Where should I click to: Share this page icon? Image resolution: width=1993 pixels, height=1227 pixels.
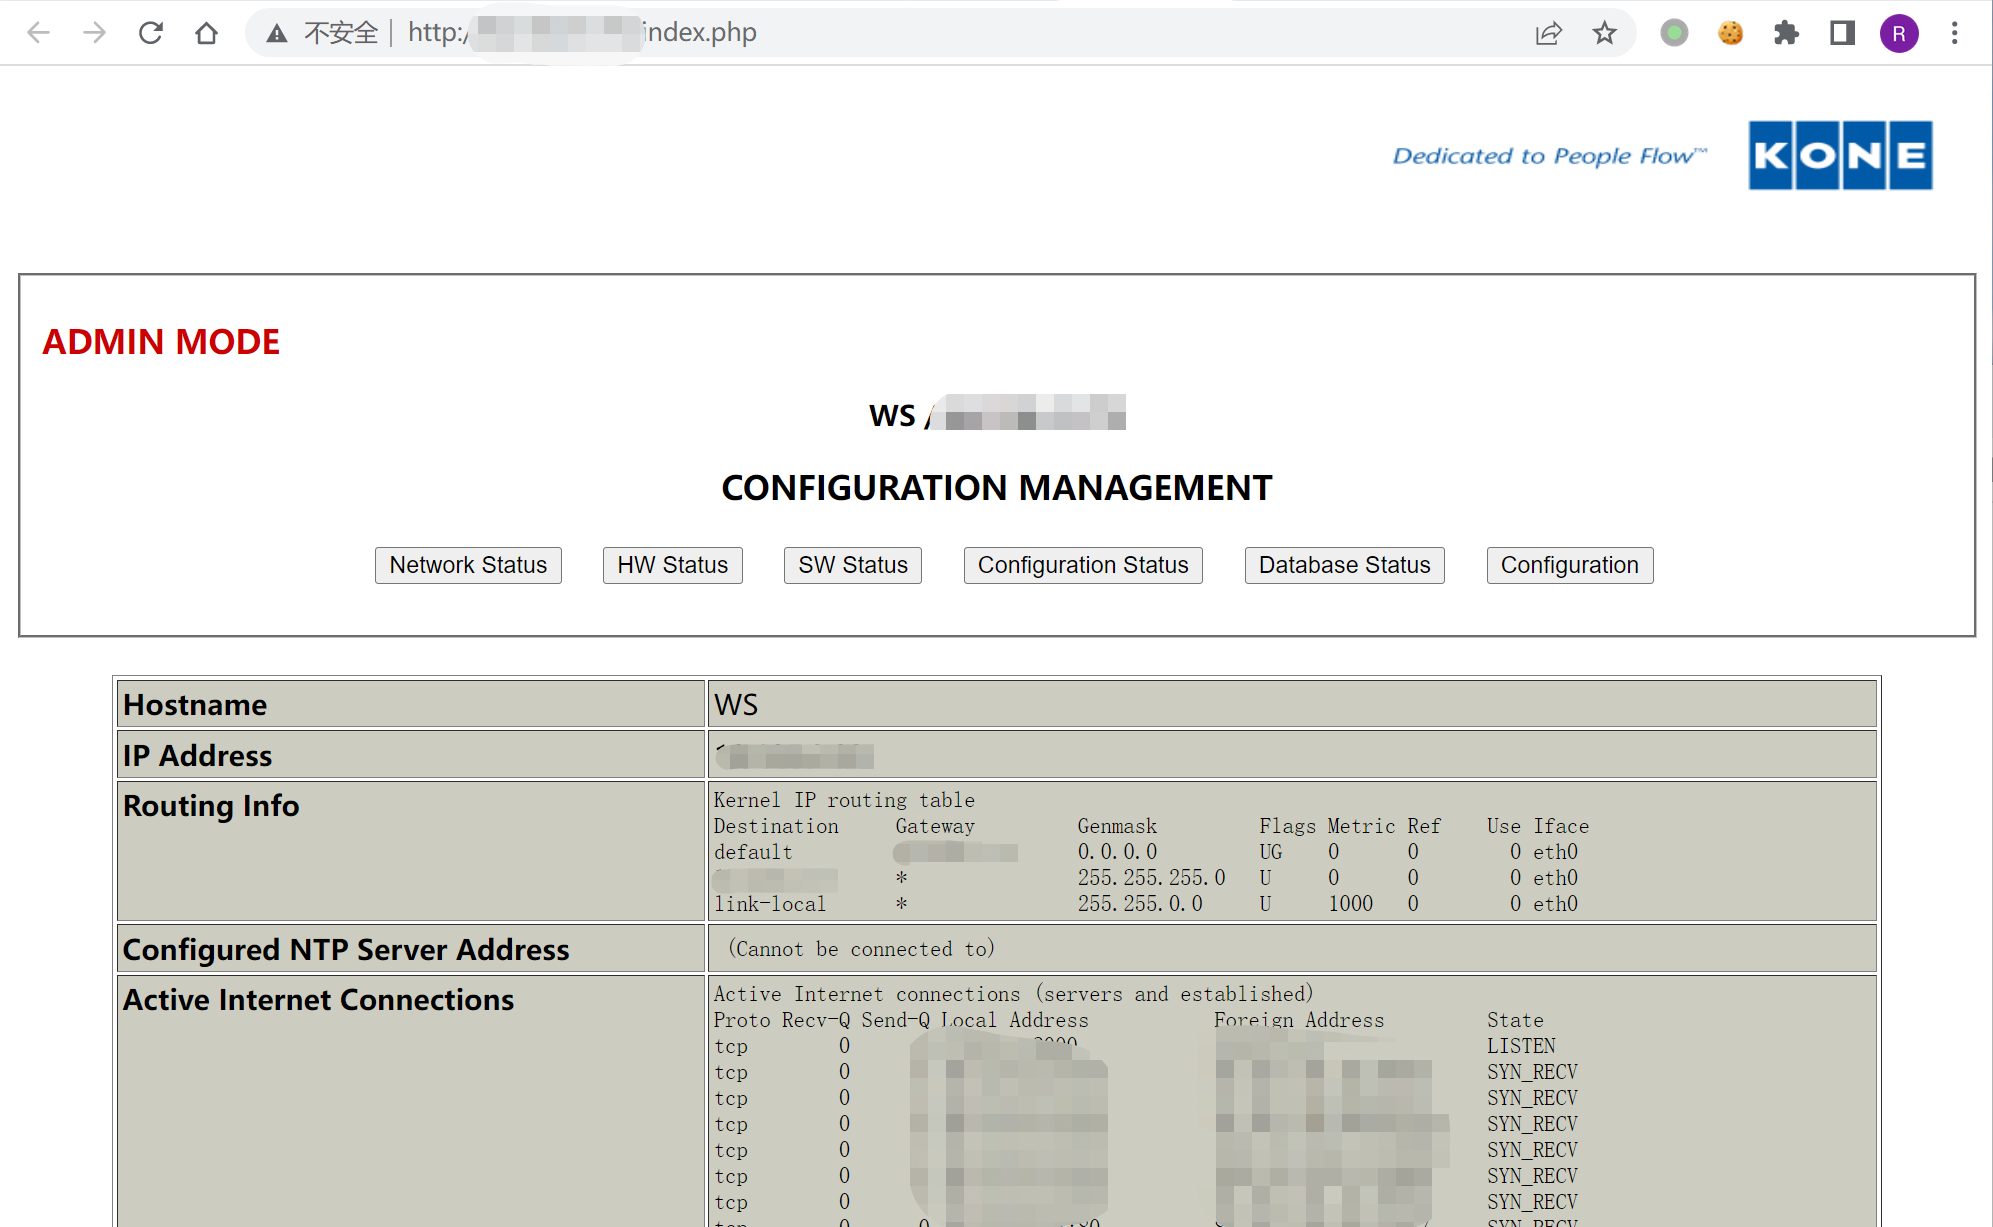pyautogui.click(x=1548, y=33)
